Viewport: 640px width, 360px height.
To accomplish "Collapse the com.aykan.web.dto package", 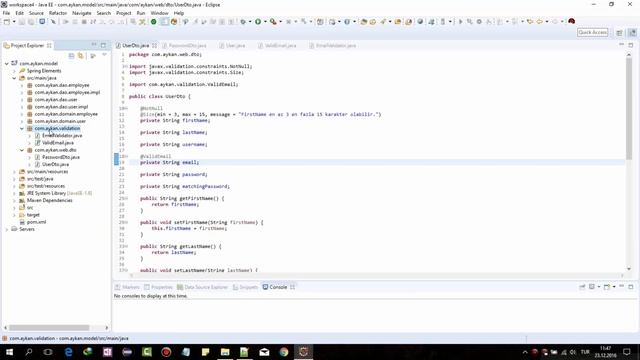I will click(22, 150).
